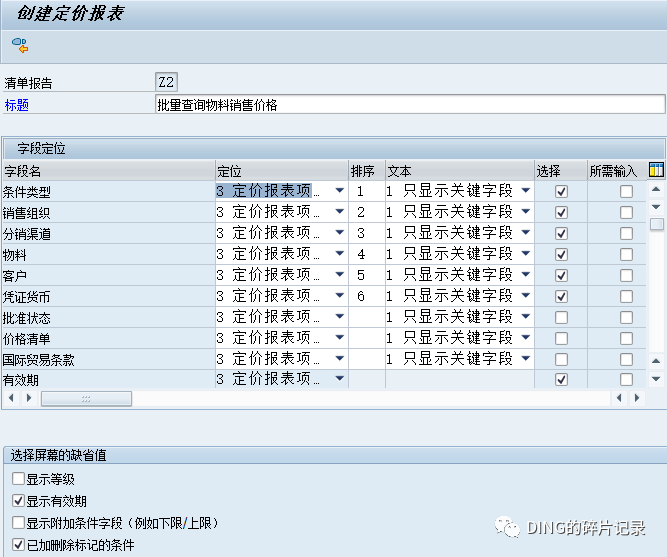Uncheck 选择 checkbox for 销售组织

(562, 212)
